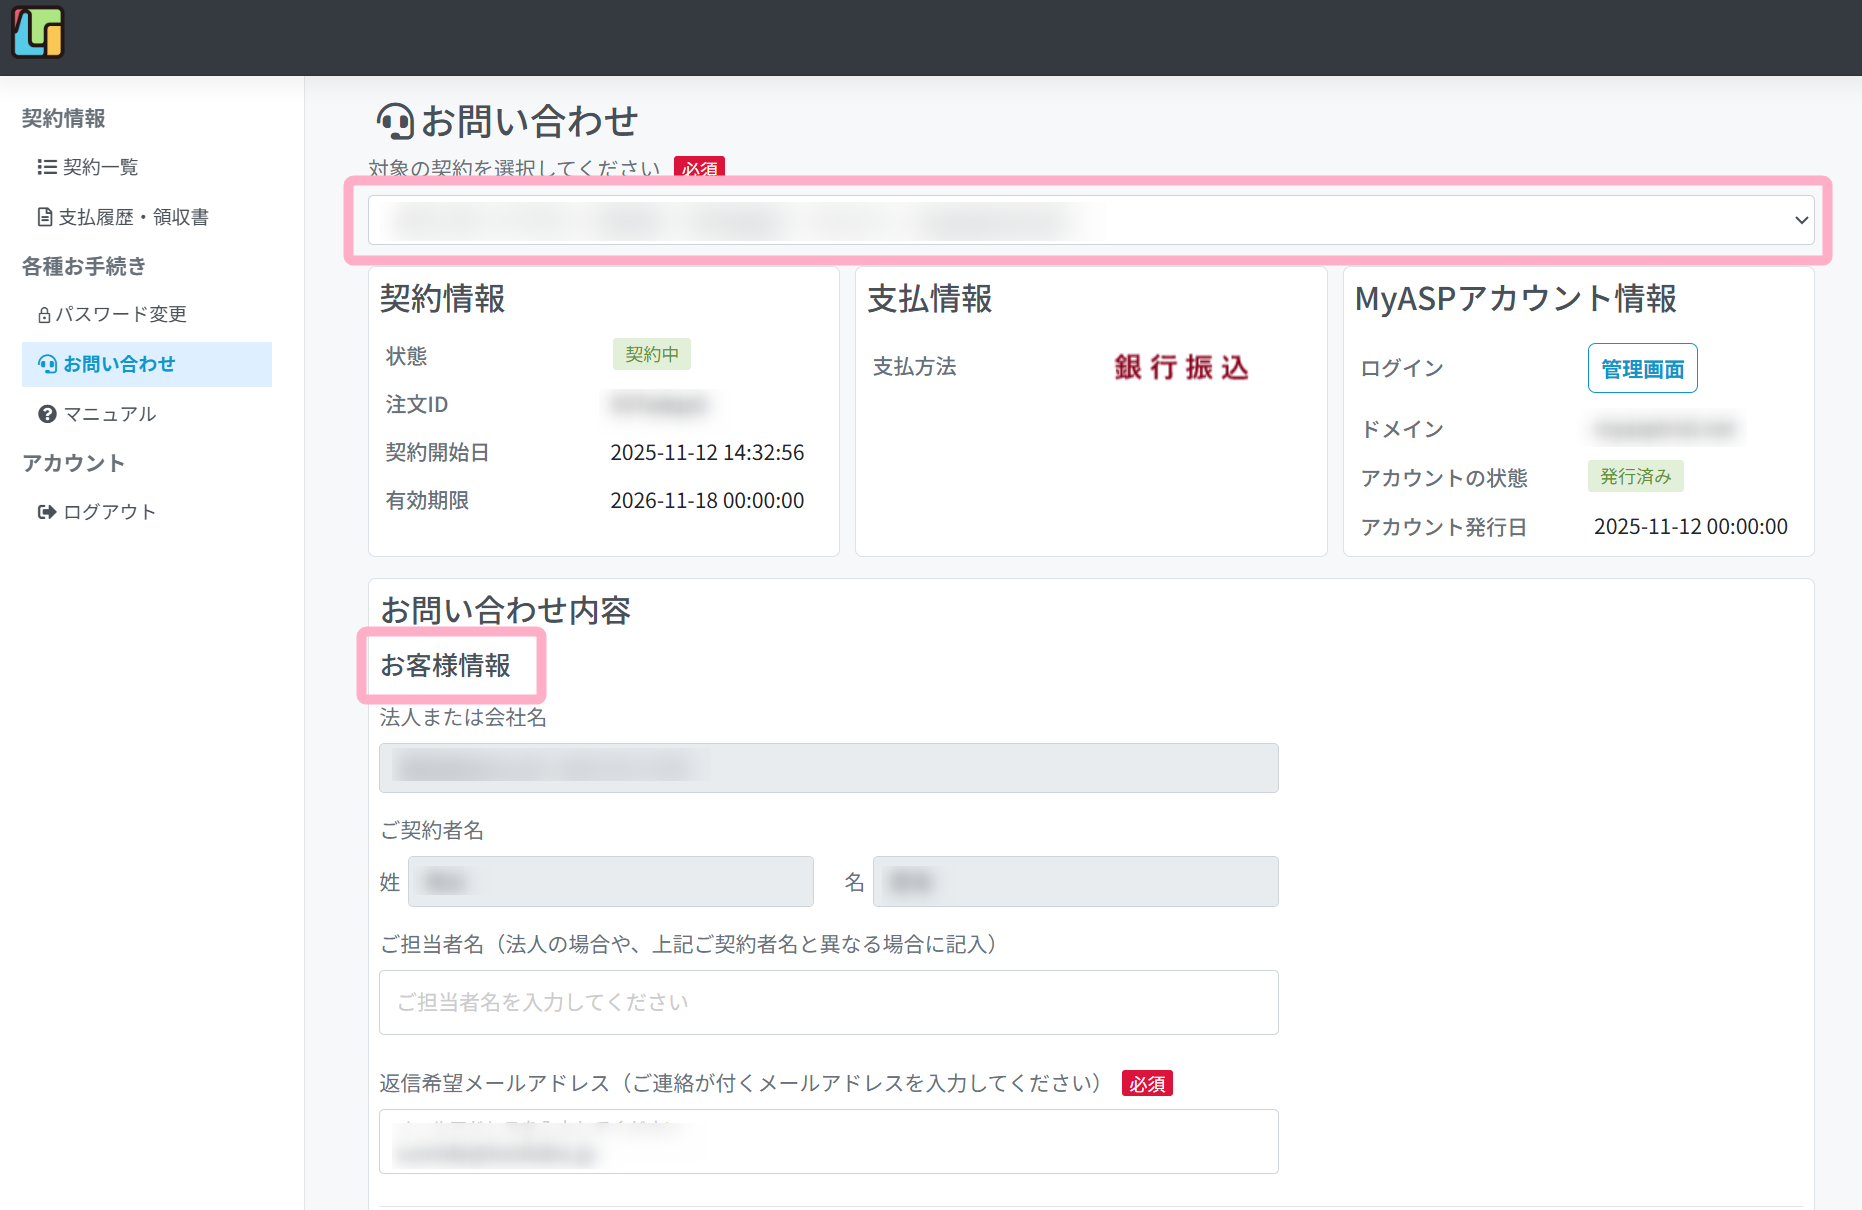
Task: Open 契約一覧 from the sidebar
Action: [100, 167]
